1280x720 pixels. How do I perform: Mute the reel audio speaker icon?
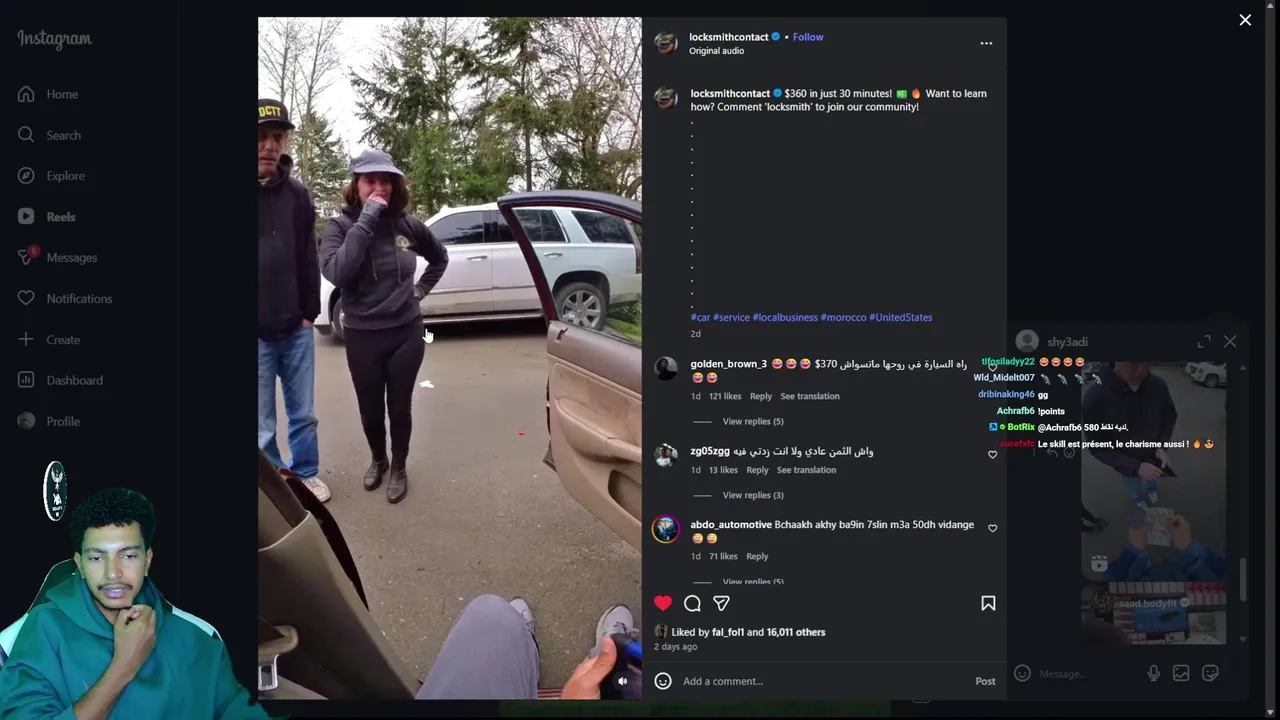(622, 681)
